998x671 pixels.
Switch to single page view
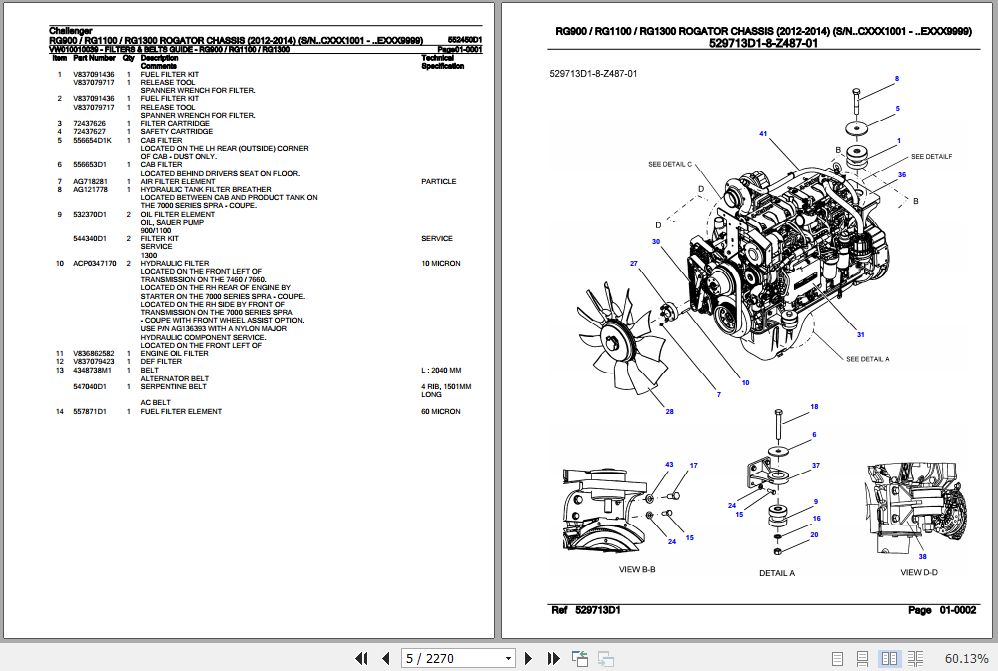[838, 658]
